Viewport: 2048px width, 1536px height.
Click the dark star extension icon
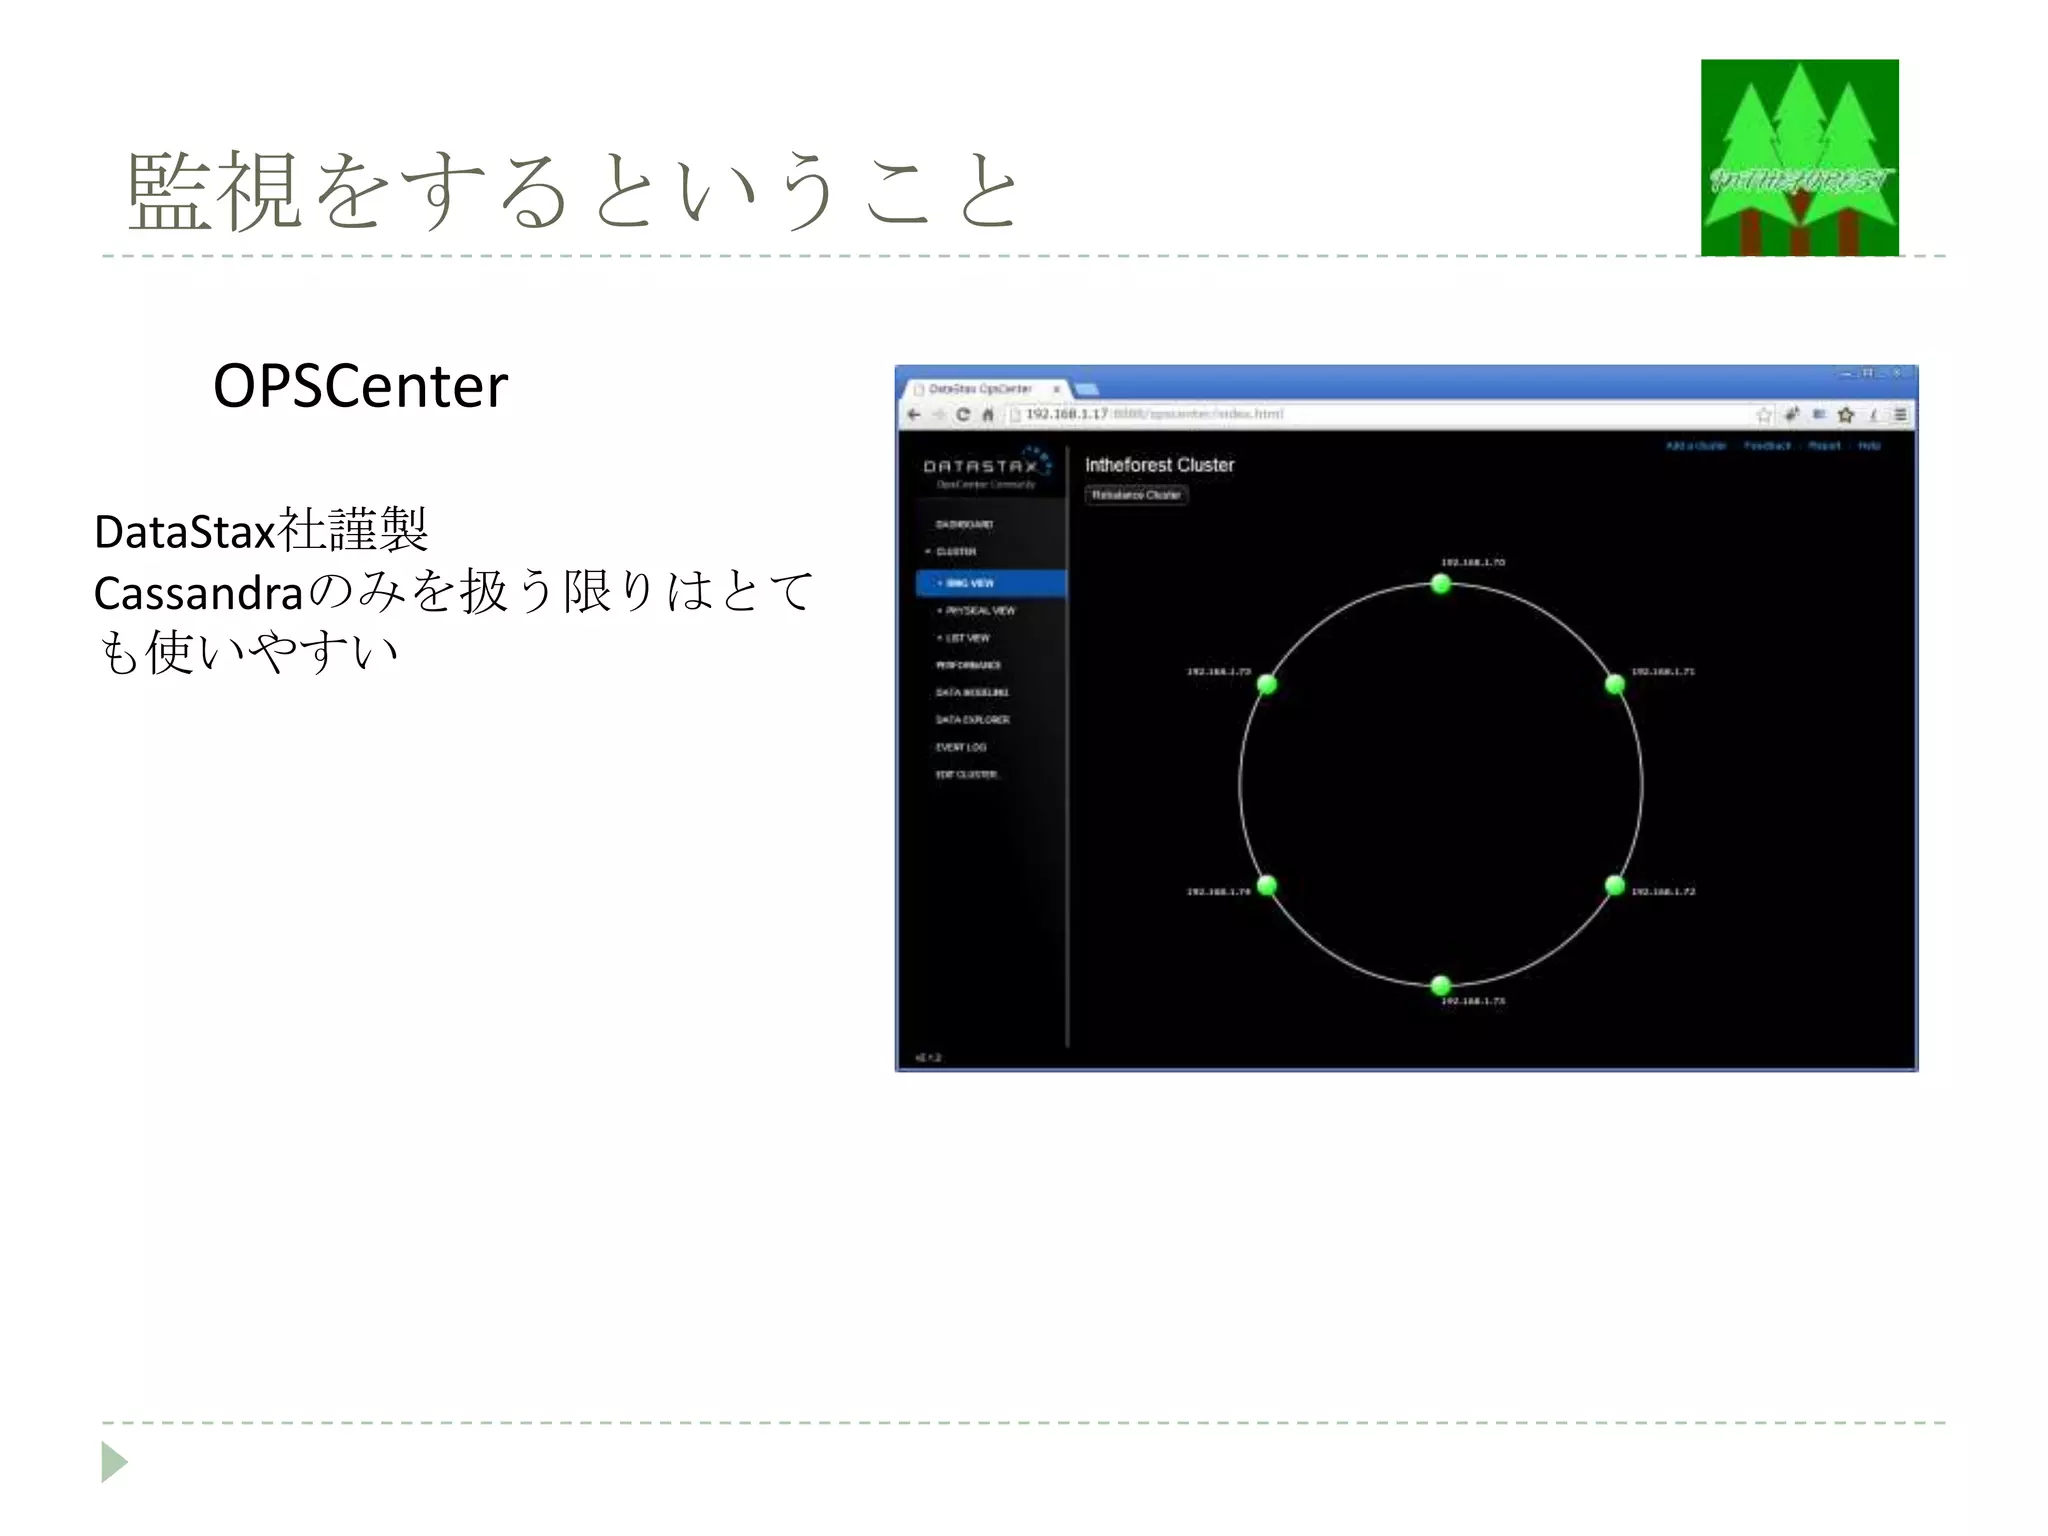1846,414
